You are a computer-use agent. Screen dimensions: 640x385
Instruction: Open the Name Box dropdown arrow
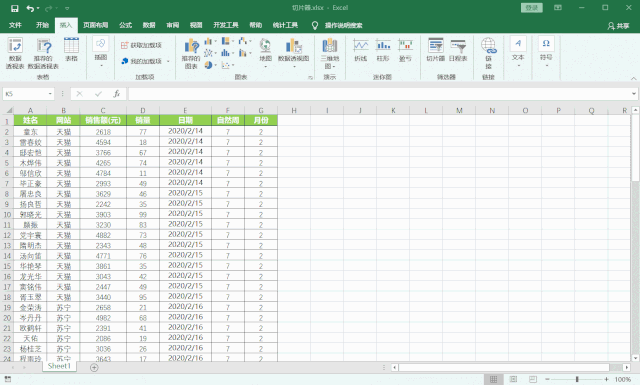click(x=50, y=94)
